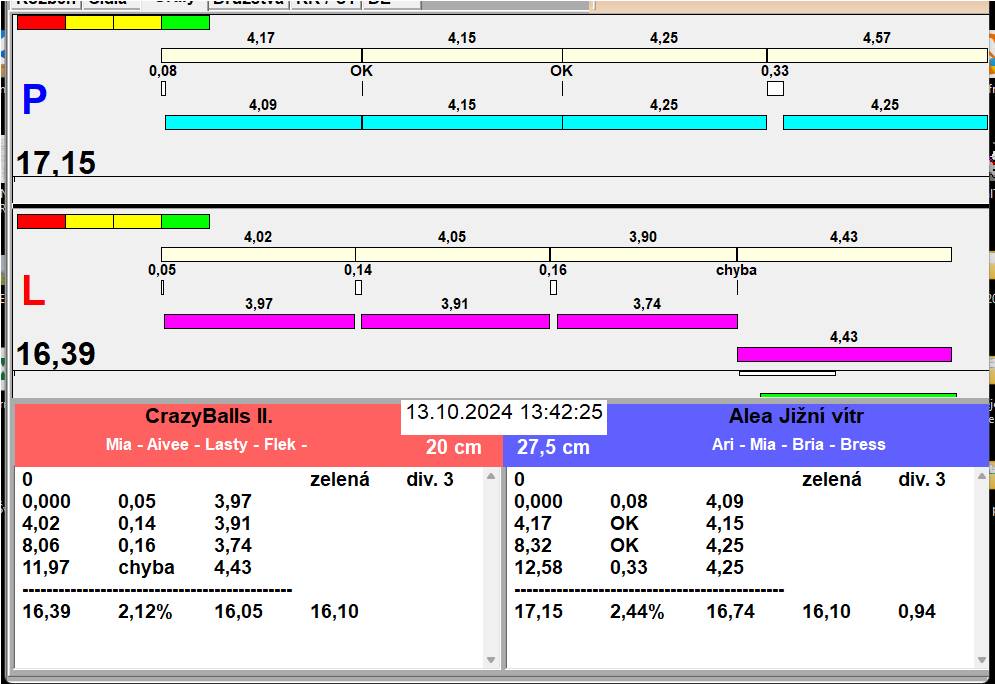The image size is (995, 684).
Task: Open the RR / ST tab
Action: coord(324,3)
